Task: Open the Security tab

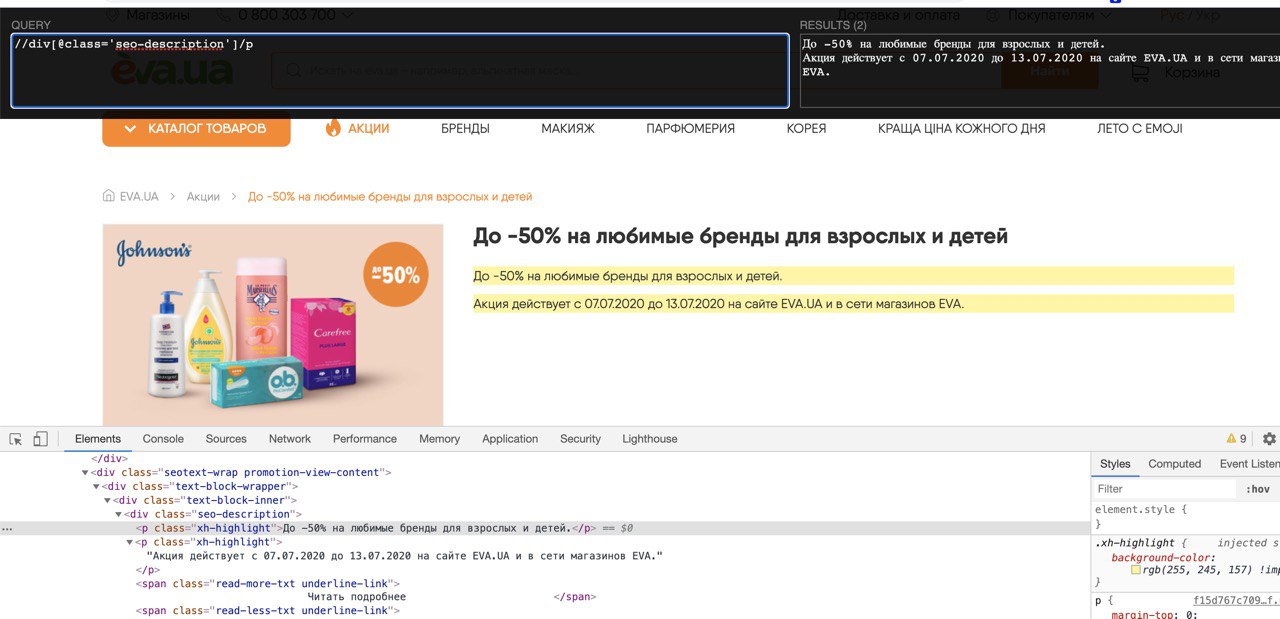Action: coord(581,439)
